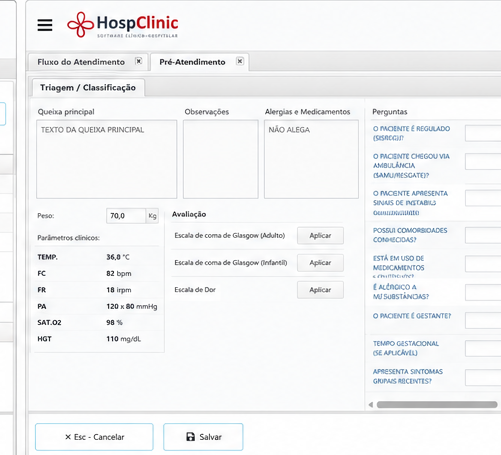Click the Perguntas scrollbar left arrow
Image resolution: width=501 pixels, height=455 pixels.
(x=371, y=405)
